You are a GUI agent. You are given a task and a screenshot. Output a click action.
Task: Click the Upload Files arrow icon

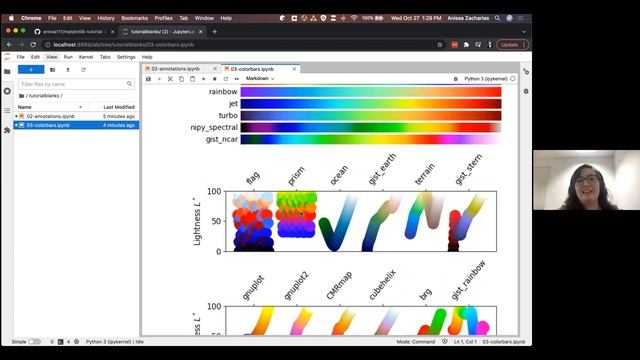point(68,70)
